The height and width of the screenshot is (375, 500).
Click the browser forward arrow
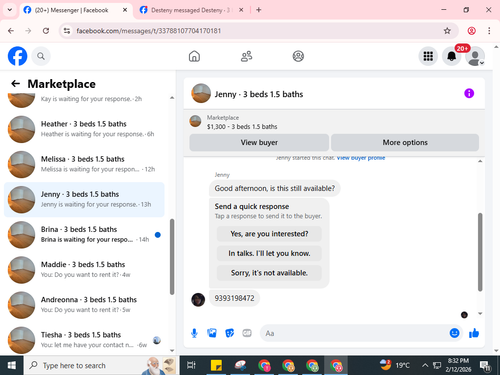coord(28,31)
